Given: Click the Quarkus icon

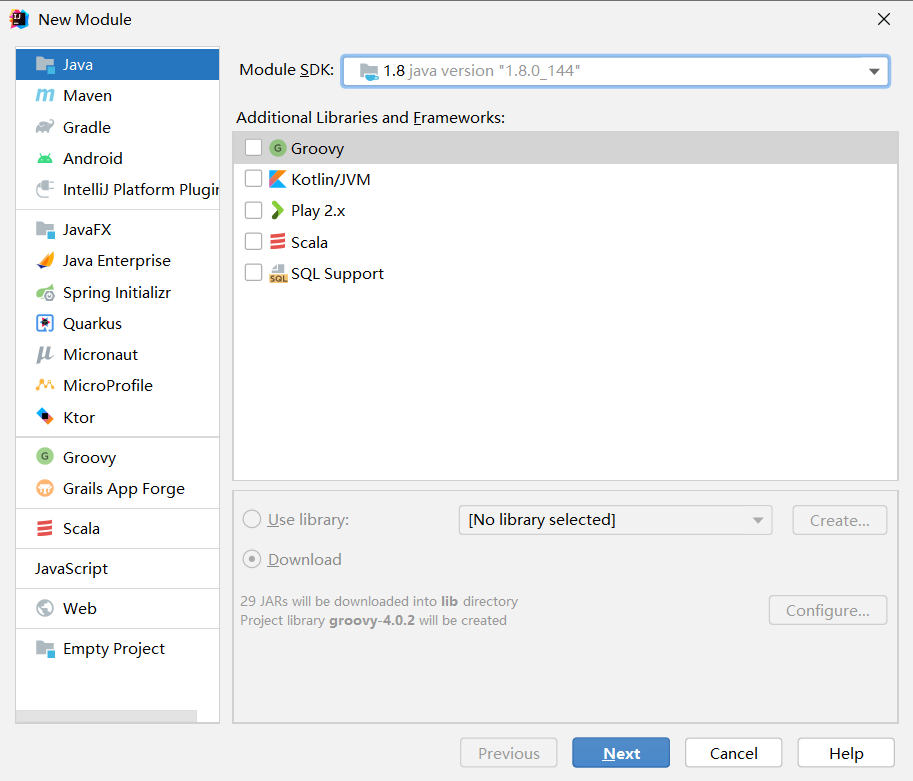Looking at the screenshot, I should point(45,323).
